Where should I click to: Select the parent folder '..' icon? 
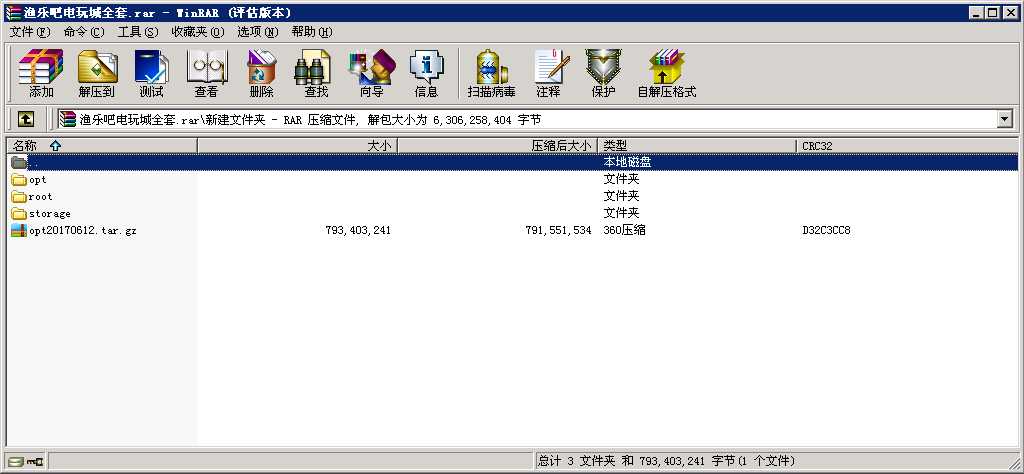pos(19,162)
